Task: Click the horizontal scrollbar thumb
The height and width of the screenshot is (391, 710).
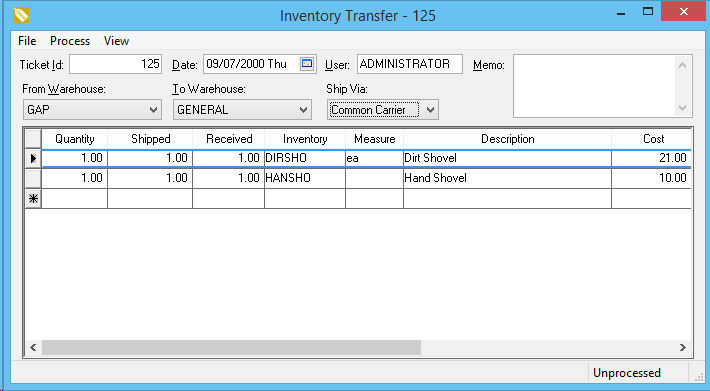Action: coord(231,348)
